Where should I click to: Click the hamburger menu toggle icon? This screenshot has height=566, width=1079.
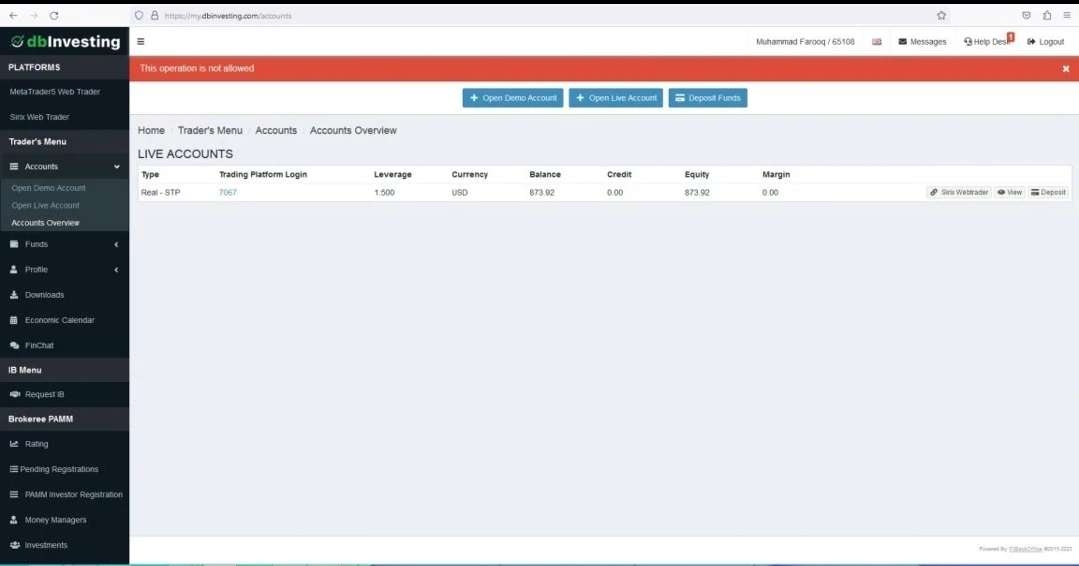point(141,42)
